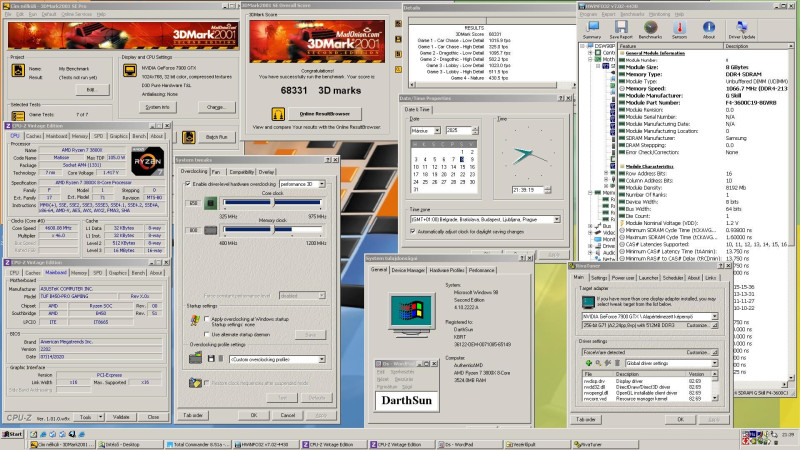Toggle Enable driver-level hardware overclocking checkbox
The width and height of the screenshot is (800, 450).
pyautogui.click(x=188, y=184)
